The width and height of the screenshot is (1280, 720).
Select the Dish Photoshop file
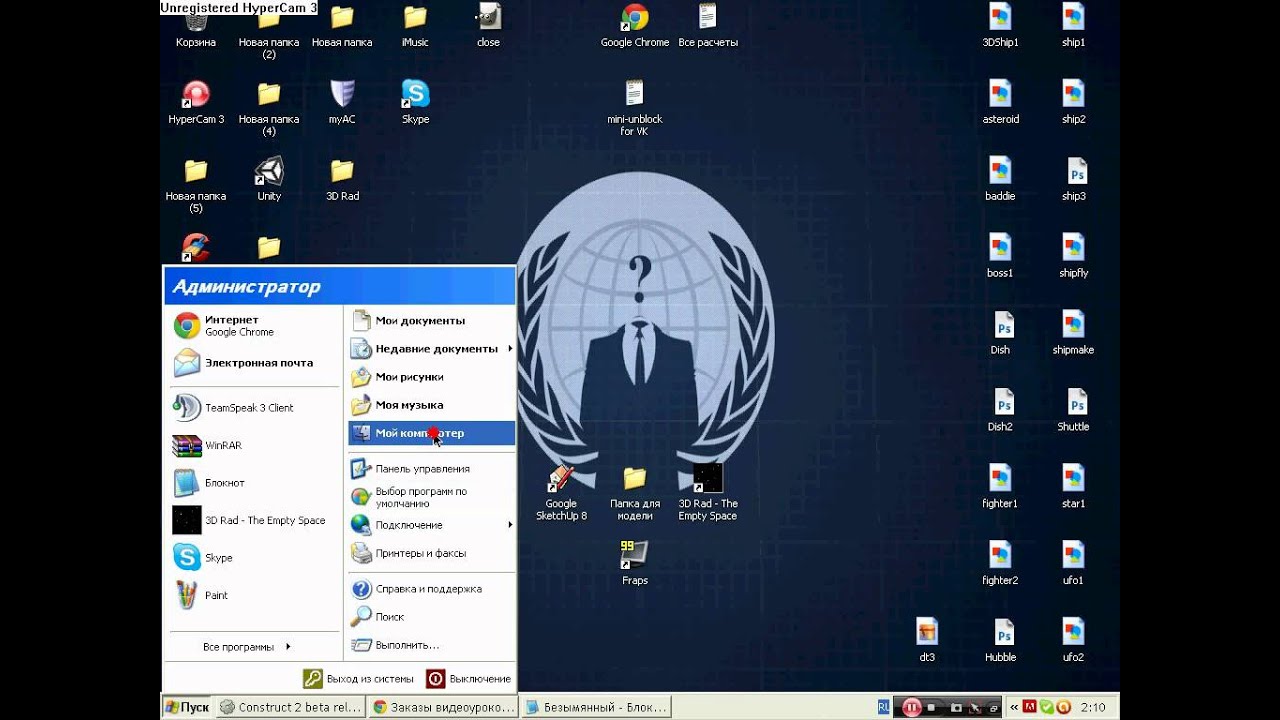point(1000,334)
